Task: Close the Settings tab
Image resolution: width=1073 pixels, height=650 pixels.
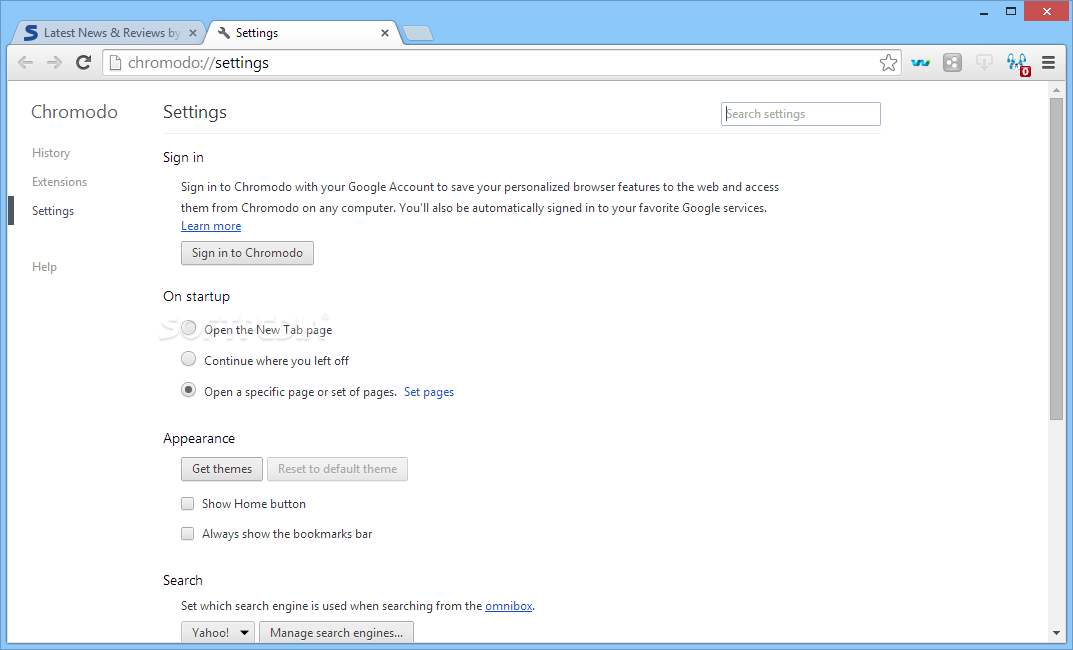Action: [x=385, y=33]
